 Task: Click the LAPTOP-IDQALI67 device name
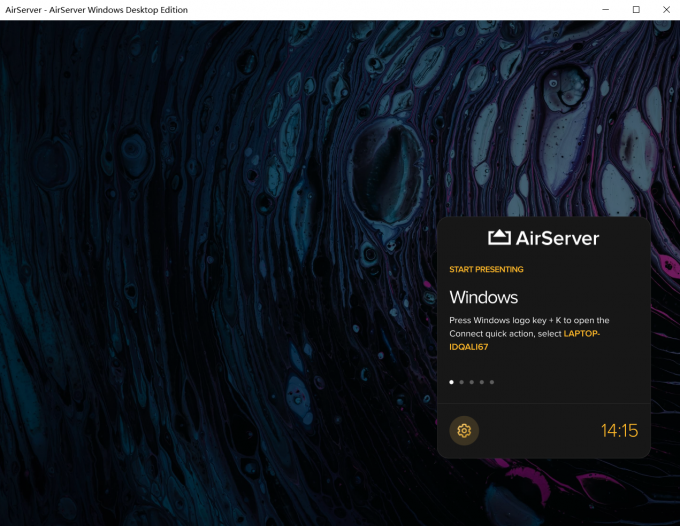coord(524,340)
